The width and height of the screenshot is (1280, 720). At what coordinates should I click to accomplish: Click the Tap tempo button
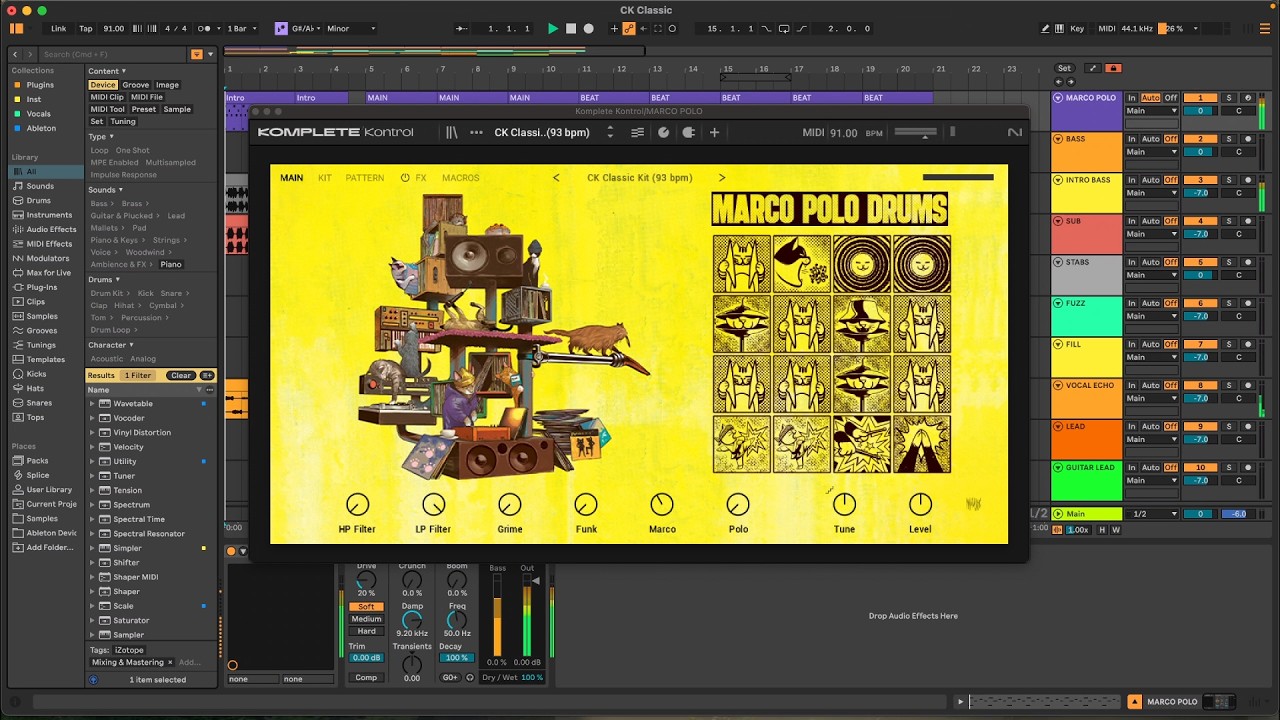86,29
